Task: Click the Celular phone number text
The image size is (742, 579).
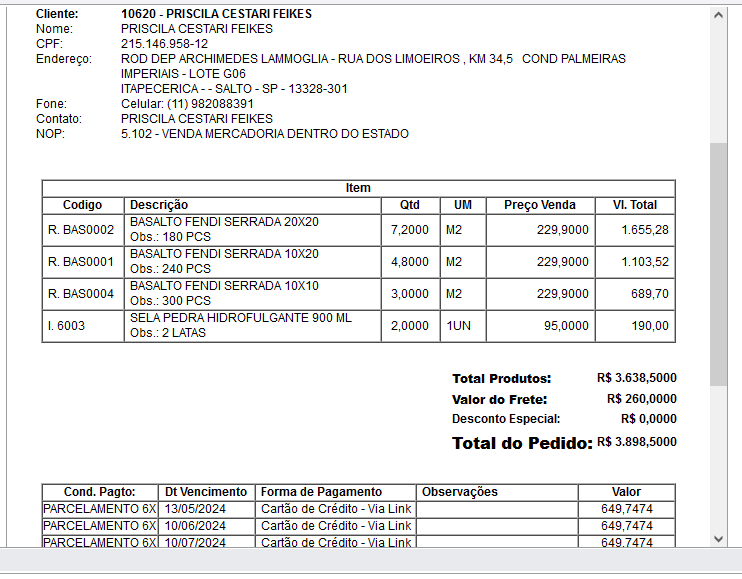Action: tap(187, 104)
